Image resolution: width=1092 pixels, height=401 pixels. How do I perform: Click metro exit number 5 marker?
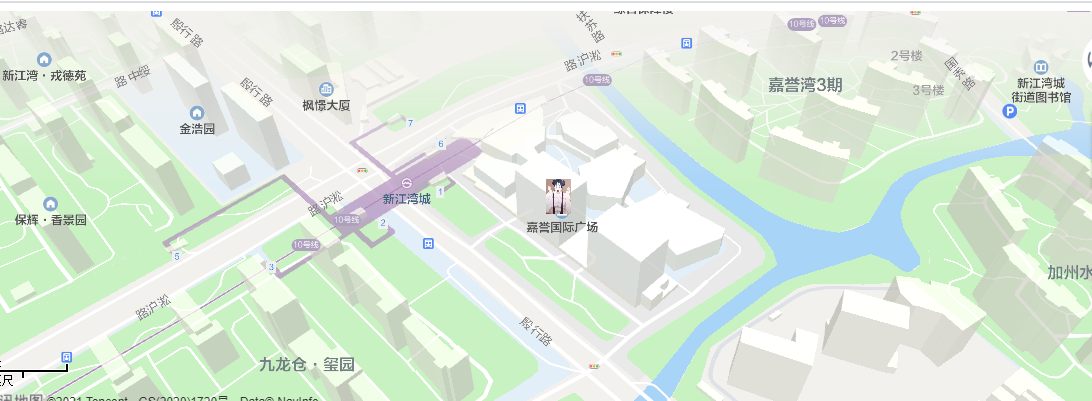(177, 256)
